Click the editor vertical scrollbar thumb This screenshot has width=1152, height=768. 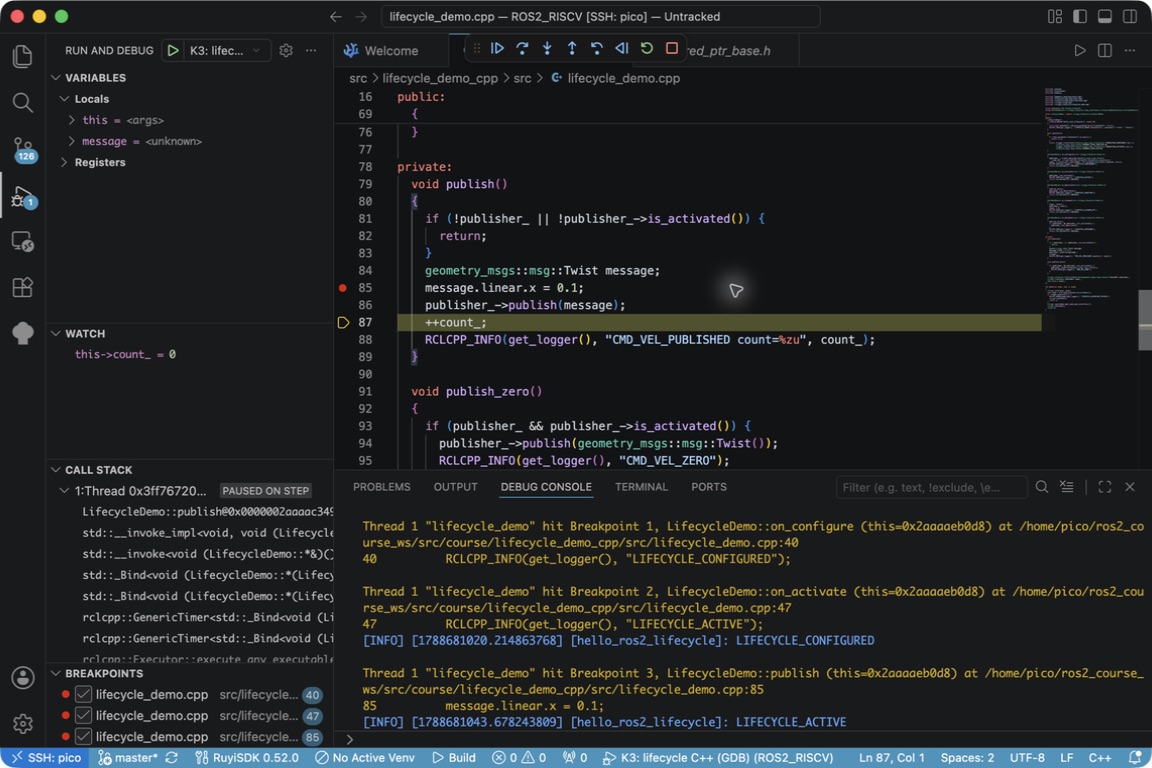tap(1145, 320)
